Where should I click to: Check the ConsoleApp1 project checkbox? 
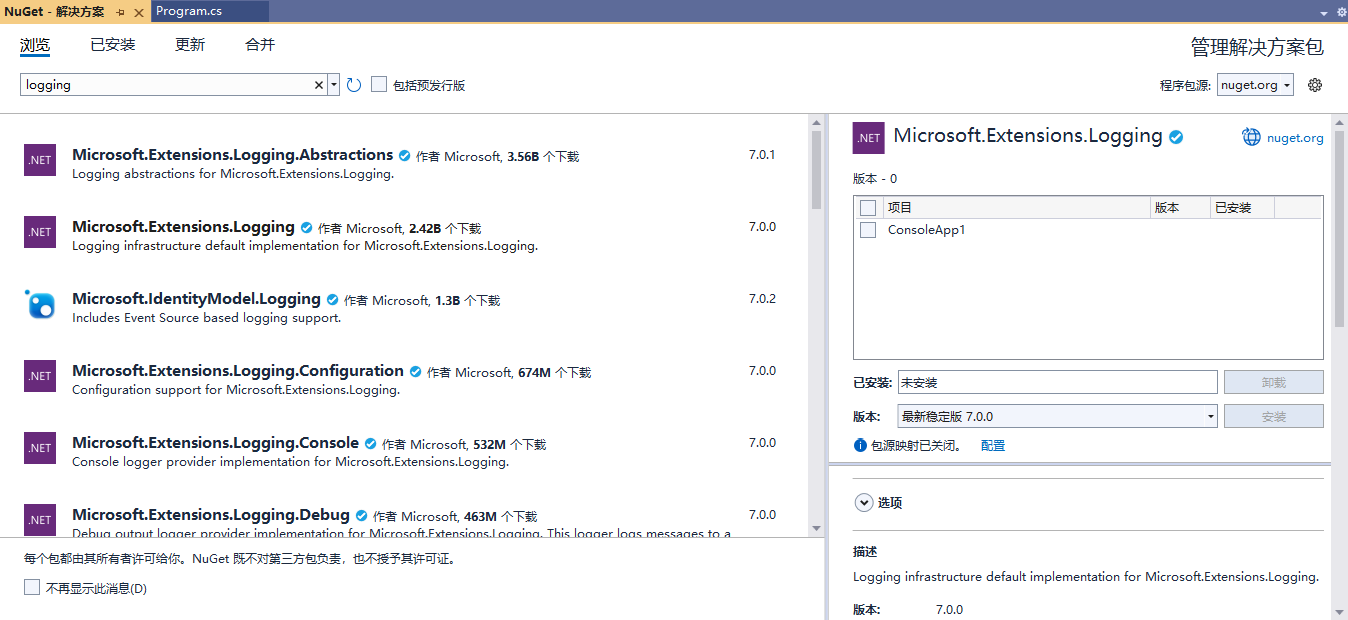868,230
